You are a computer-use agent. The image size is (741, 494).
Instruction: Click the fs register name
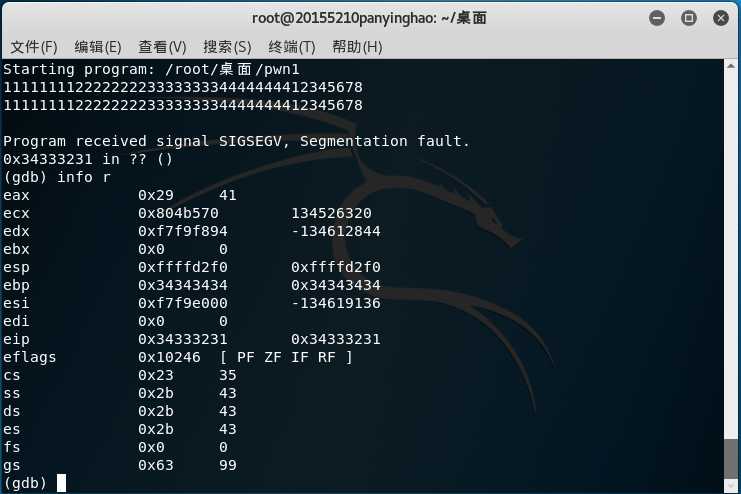(12, 447)
